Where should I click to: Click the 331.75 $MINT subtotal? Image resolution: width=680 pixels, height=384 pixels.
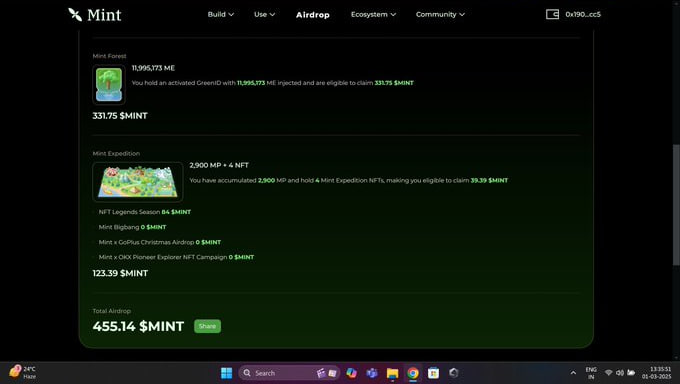[x=120, y=116]
